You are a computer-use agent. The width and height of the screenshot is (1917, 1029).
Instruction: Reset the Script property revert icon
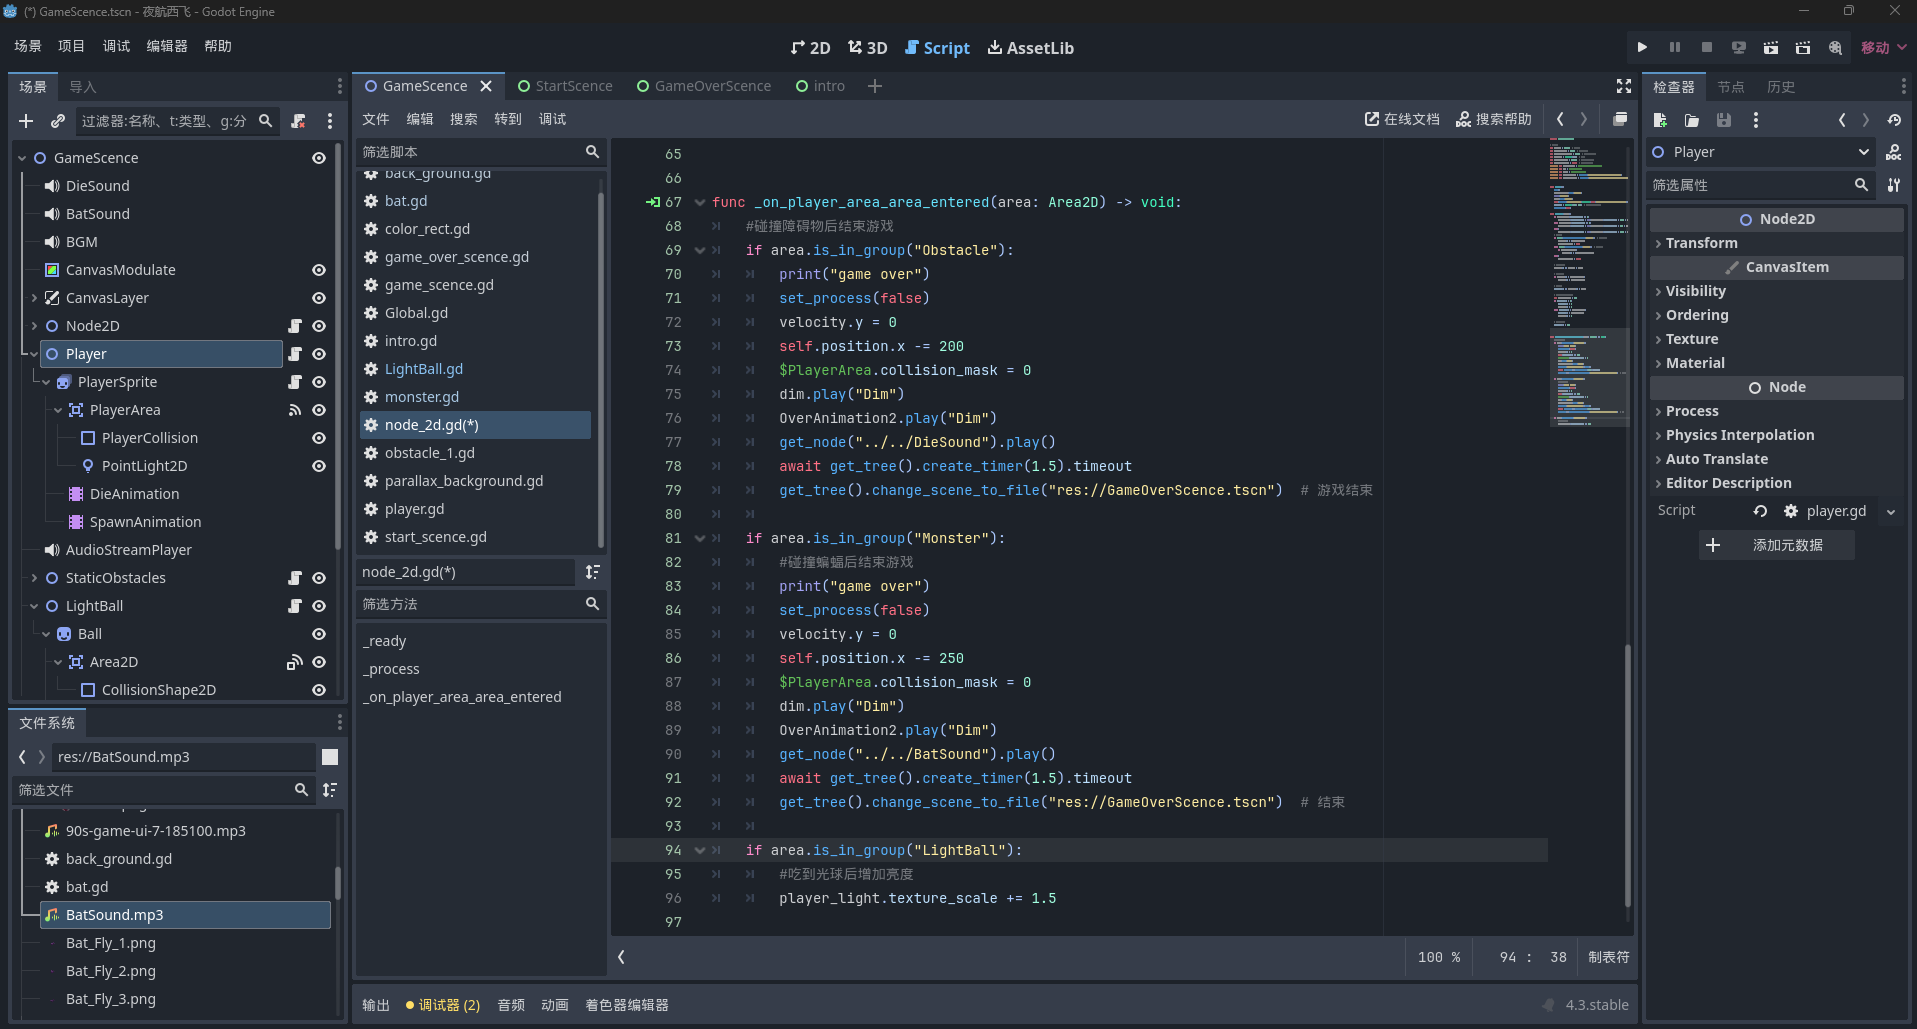[x=1760, y=511]
